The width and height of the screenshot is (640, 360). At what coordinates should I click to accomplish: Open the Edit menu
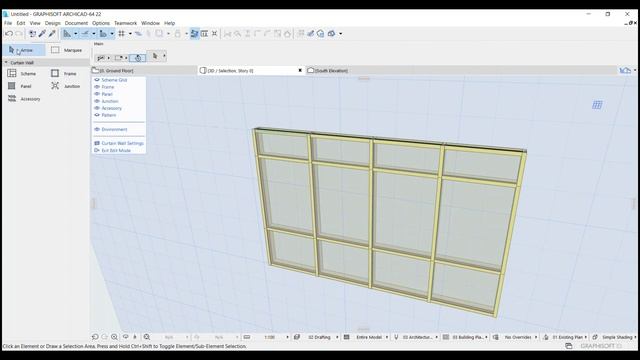(21, 23)
